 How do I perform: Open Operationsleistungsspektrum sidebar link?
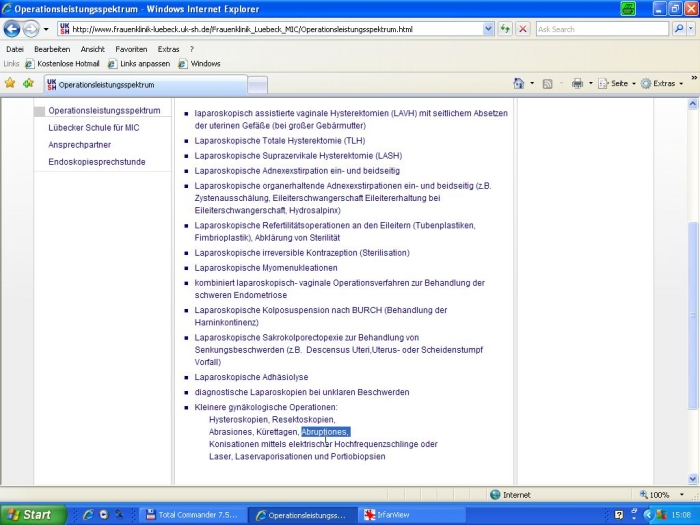(104, 111)
